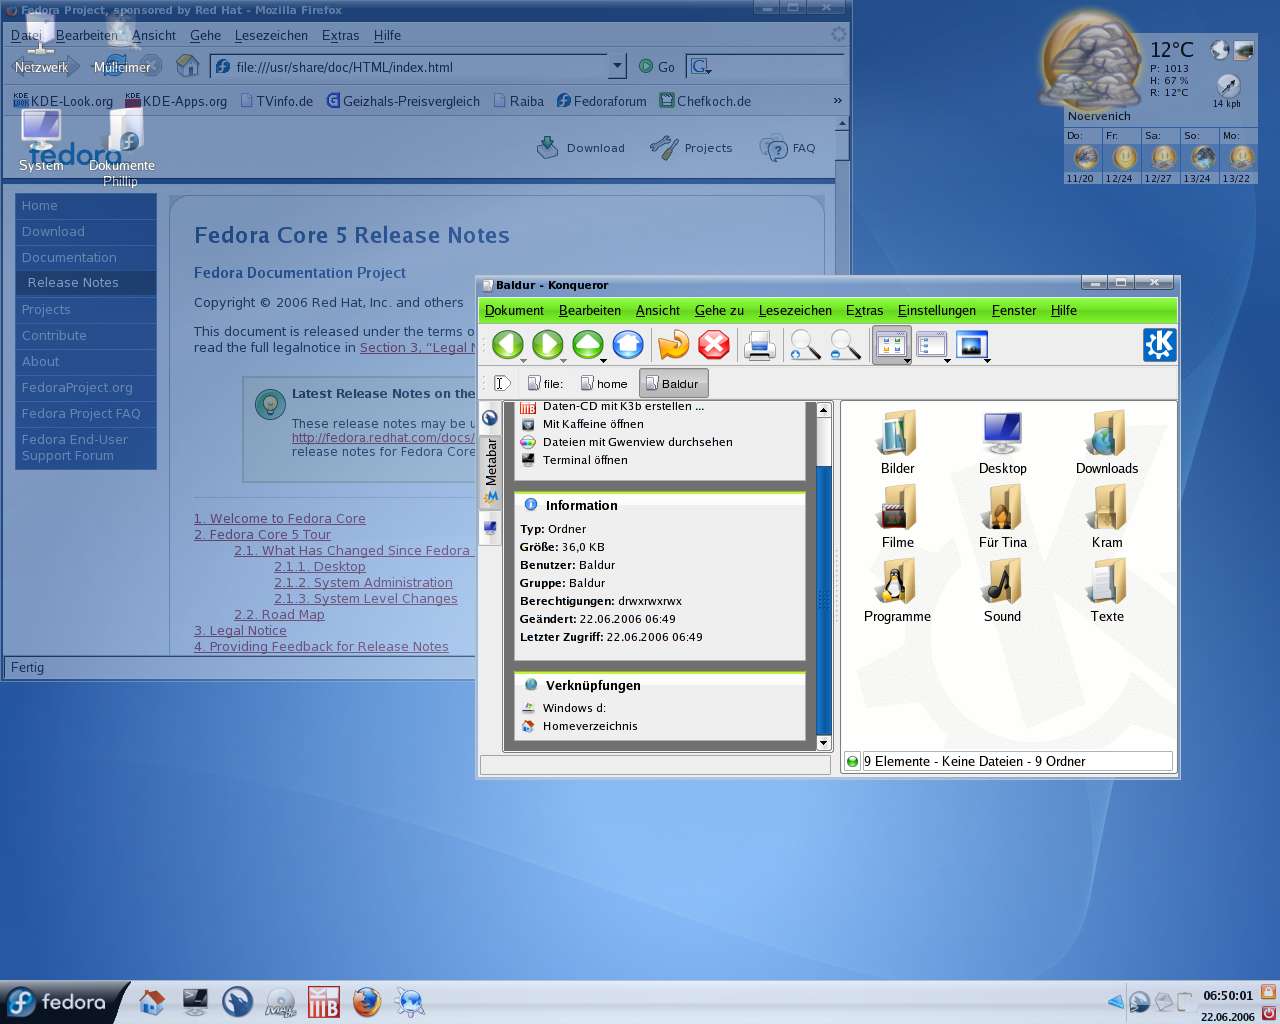
Task: Switch to the tree view mode button
Action: coord(932,345)
